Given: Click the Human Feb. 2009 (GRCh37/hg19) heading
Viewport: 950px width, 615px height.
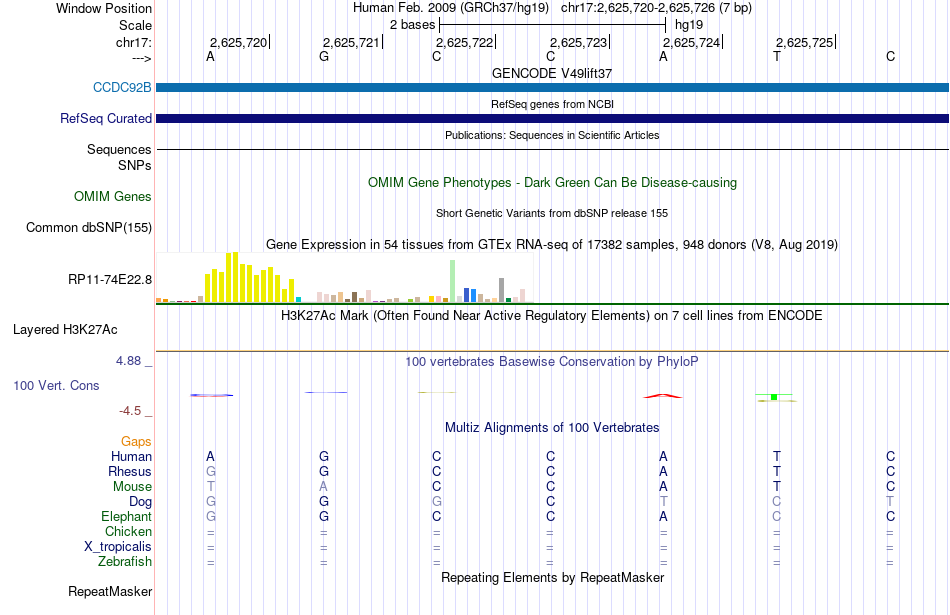Looking at the screenshot, I should click(451, 8).
